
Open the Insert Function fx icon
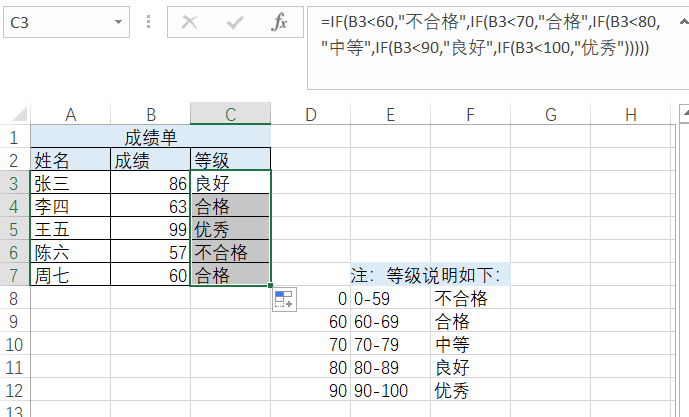[279, 22]
